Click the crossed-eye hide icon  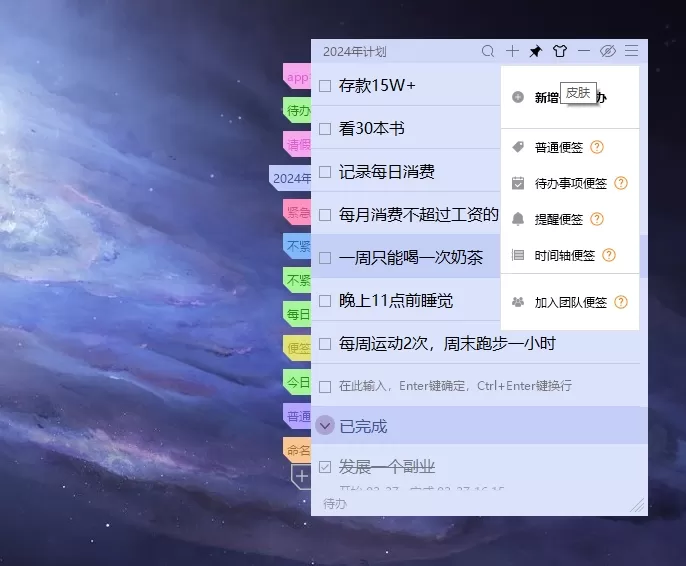point(607,51)
